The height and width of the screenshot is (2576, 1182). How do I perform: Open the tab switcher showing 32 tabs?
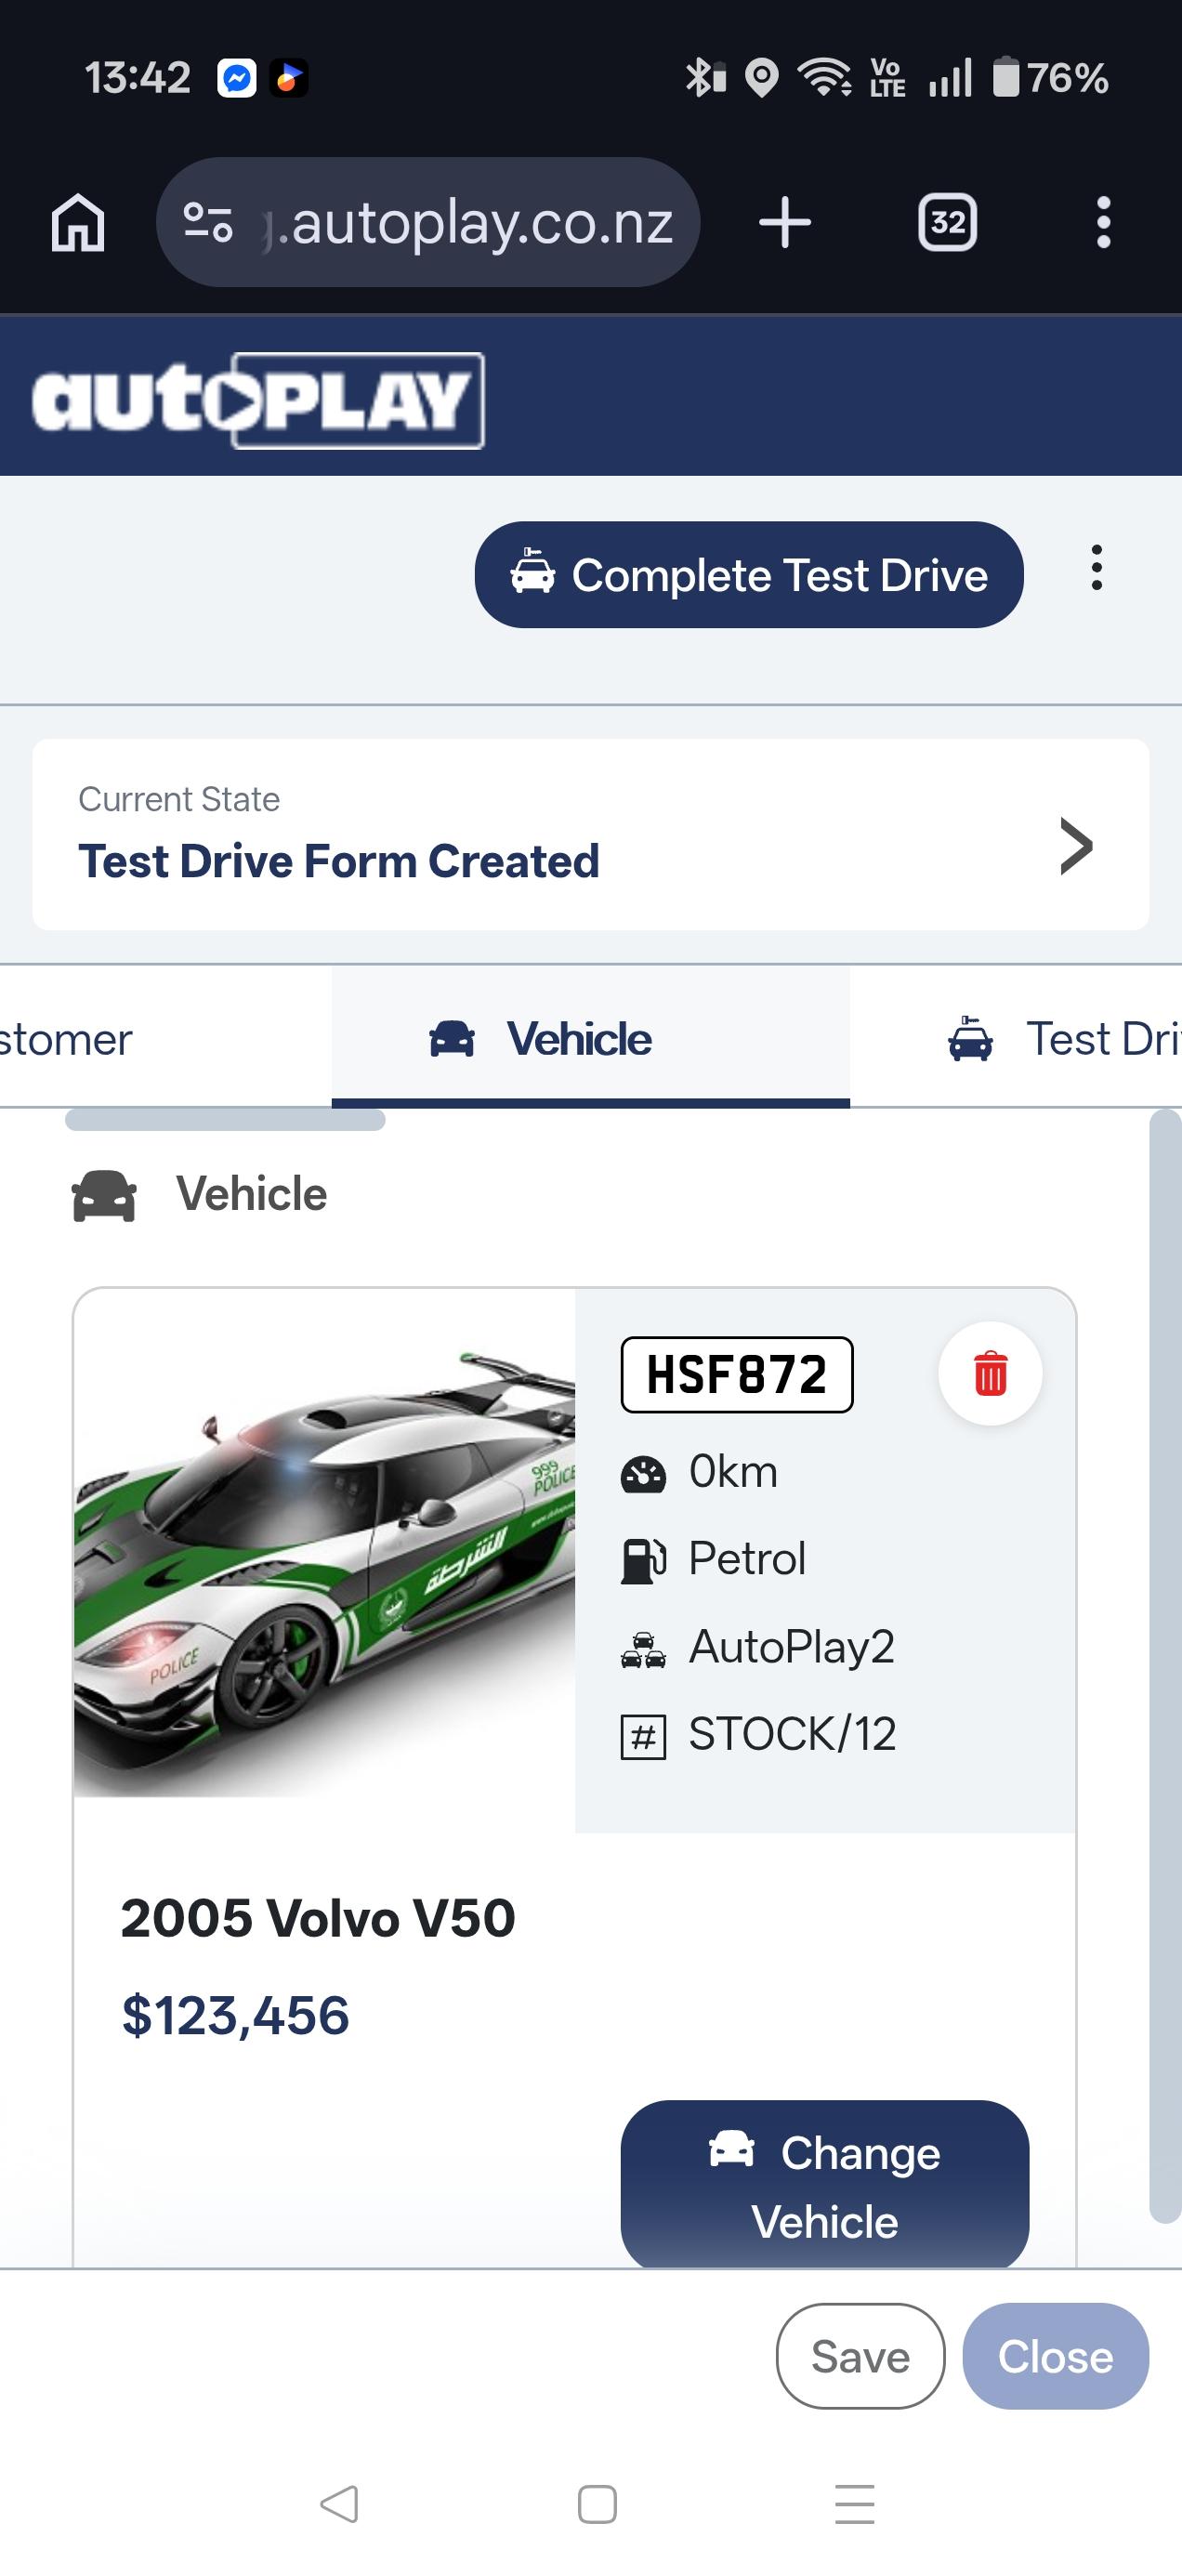click(947, 222)
